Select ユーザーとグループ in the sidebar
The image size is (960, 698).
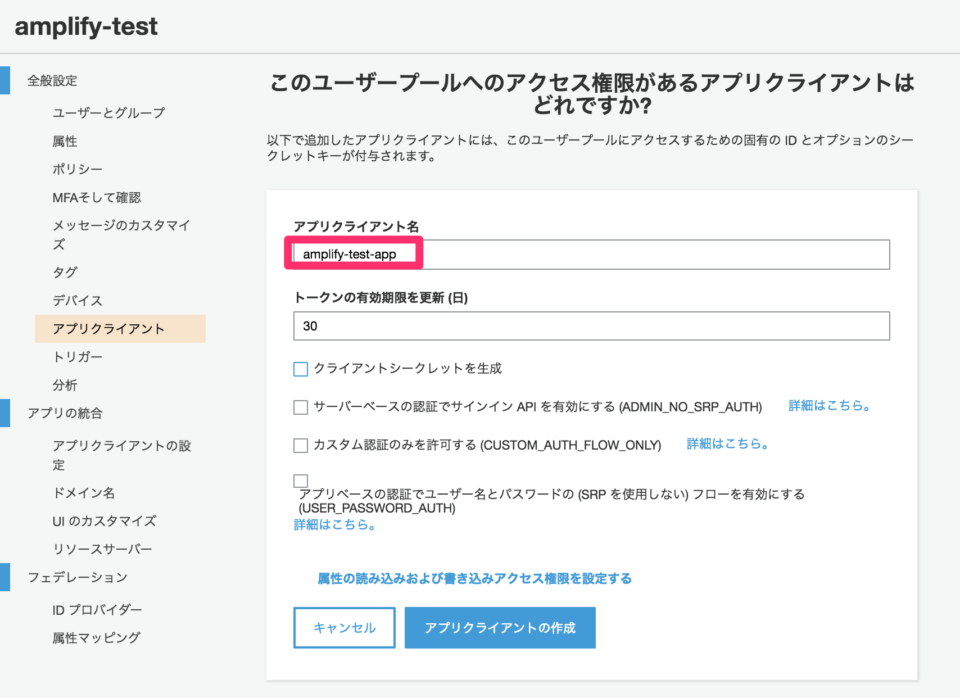[109, 113]
